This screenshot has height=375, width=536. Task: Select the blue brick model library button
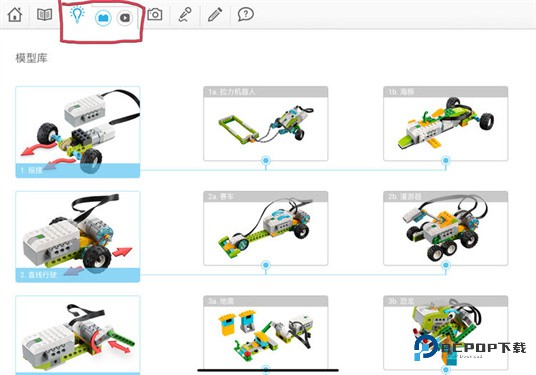[x=103, y=18]
